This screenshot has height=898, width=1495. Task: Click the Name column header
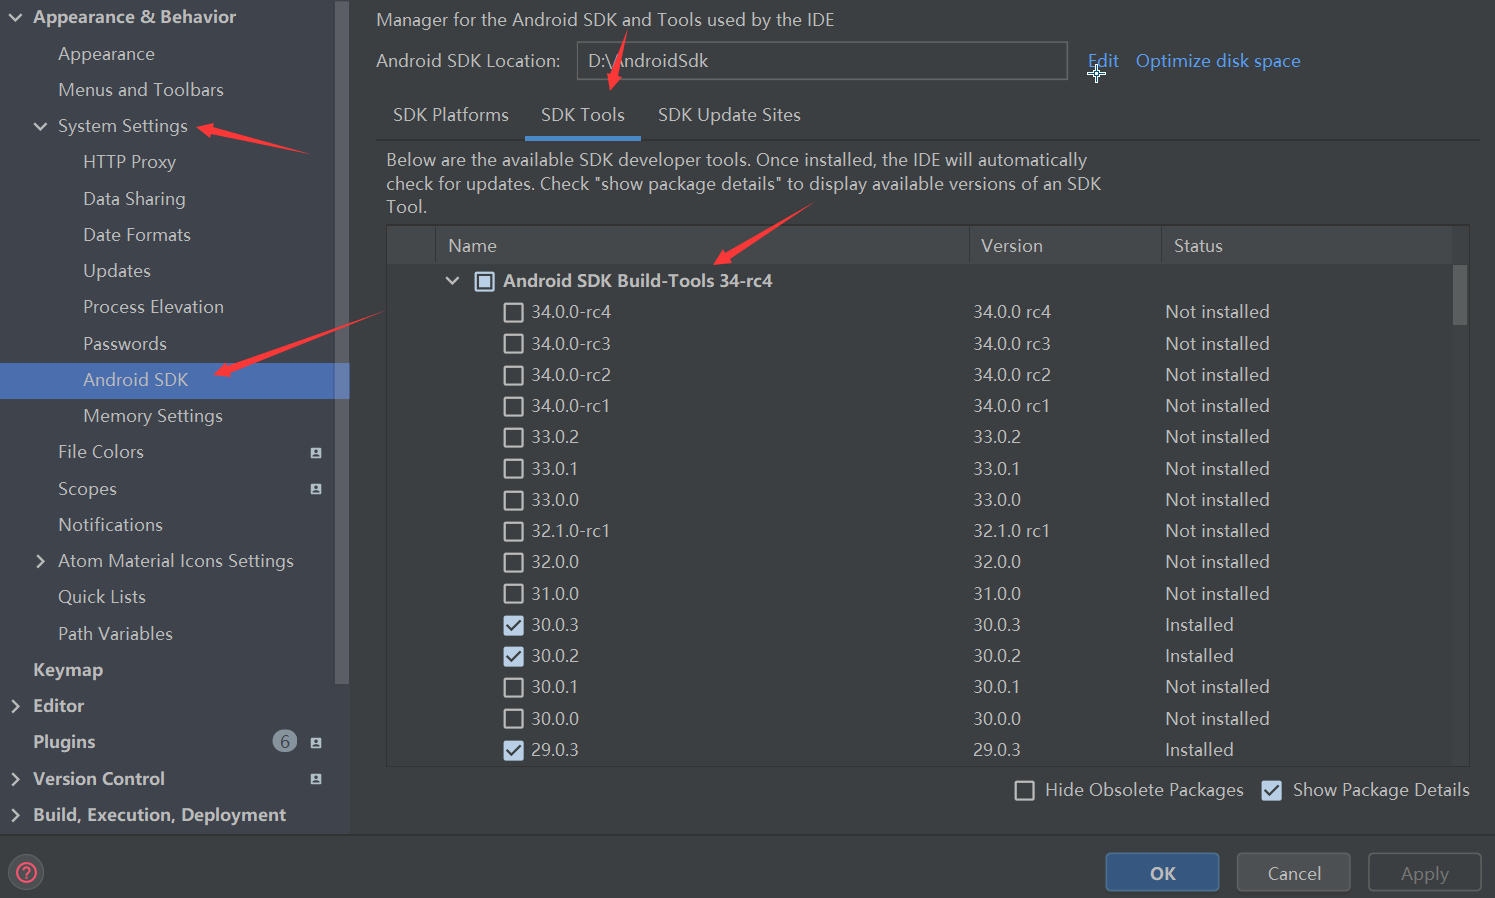[x=702, y=246]
